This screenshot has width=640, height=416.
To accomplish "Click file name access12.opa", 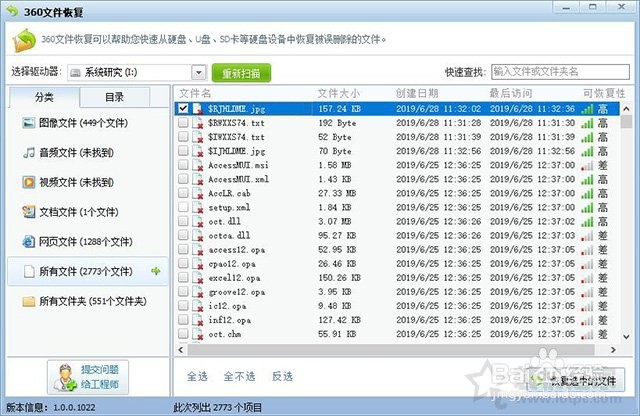I will point(237,250).
